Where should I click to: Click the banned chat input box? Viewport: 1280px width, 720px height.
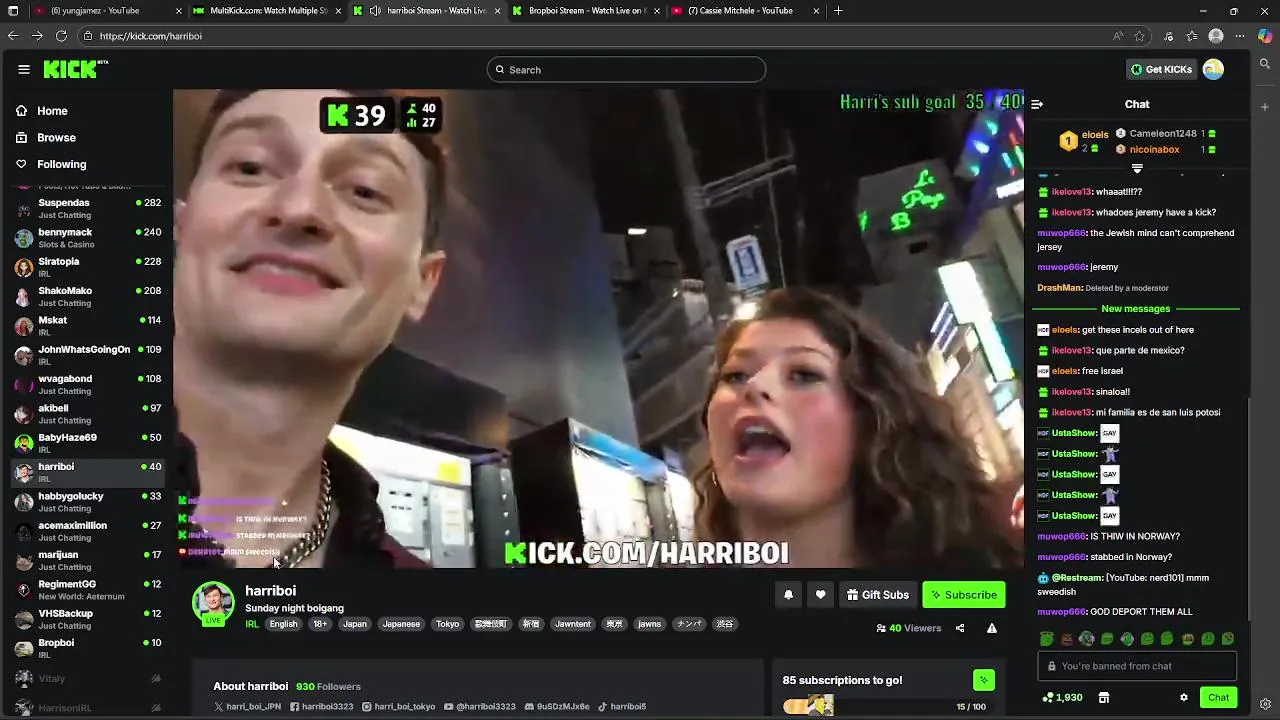tap(1137, 666)
